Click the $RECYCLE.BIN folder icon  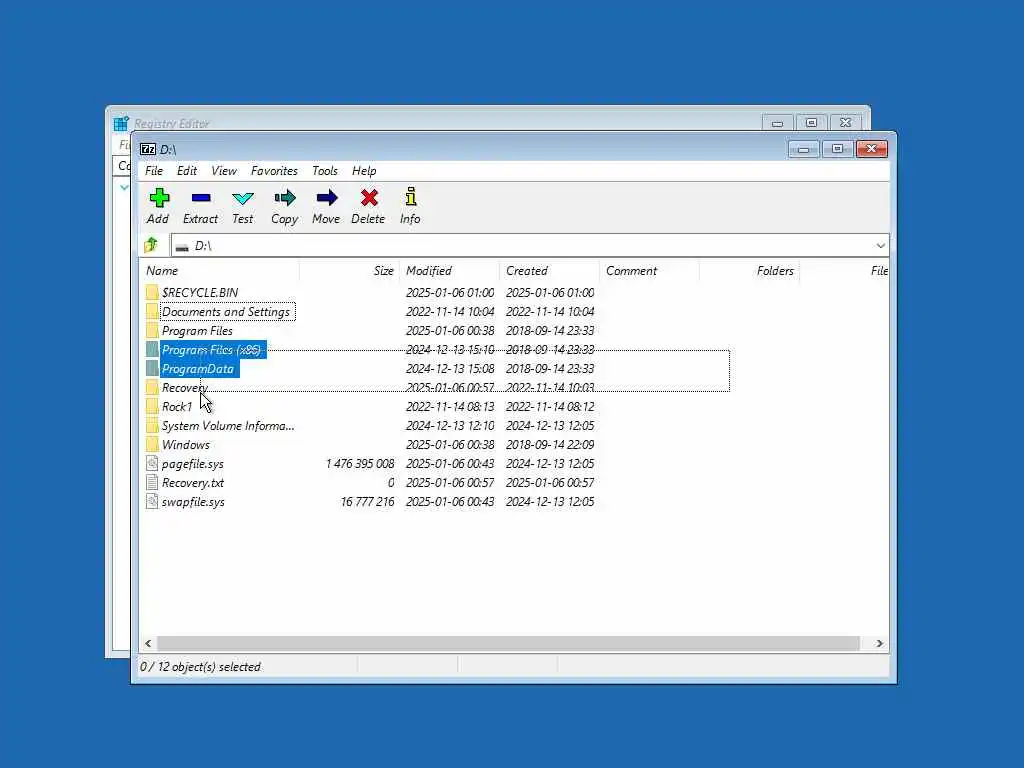point(152,292)
